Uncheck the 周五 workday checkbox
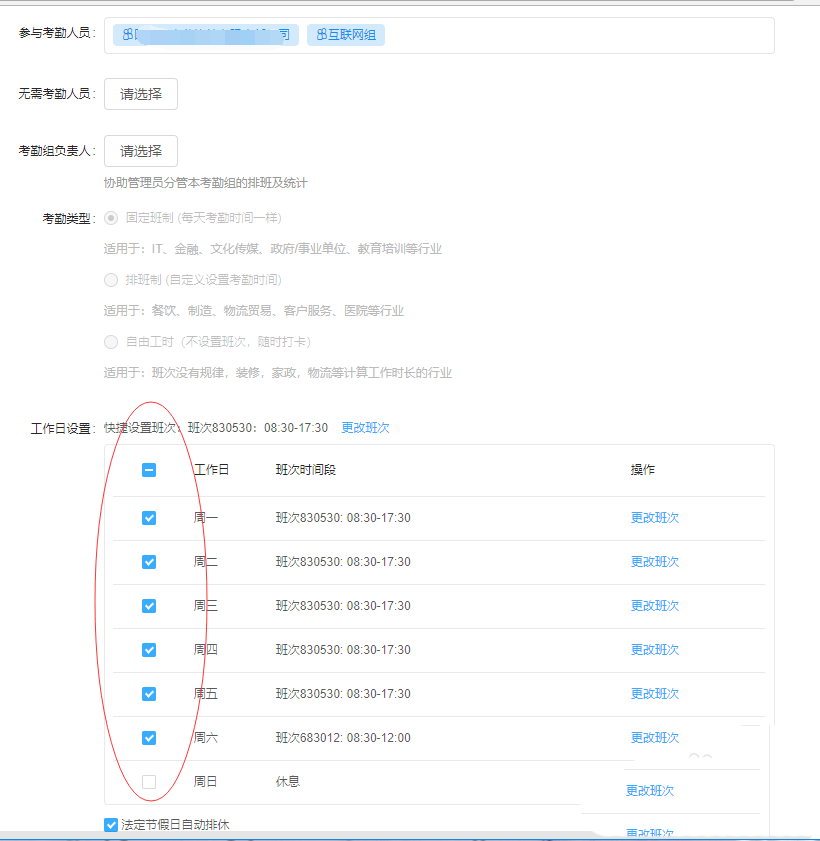This screenshot has width=820, height=841. (148, 693)
